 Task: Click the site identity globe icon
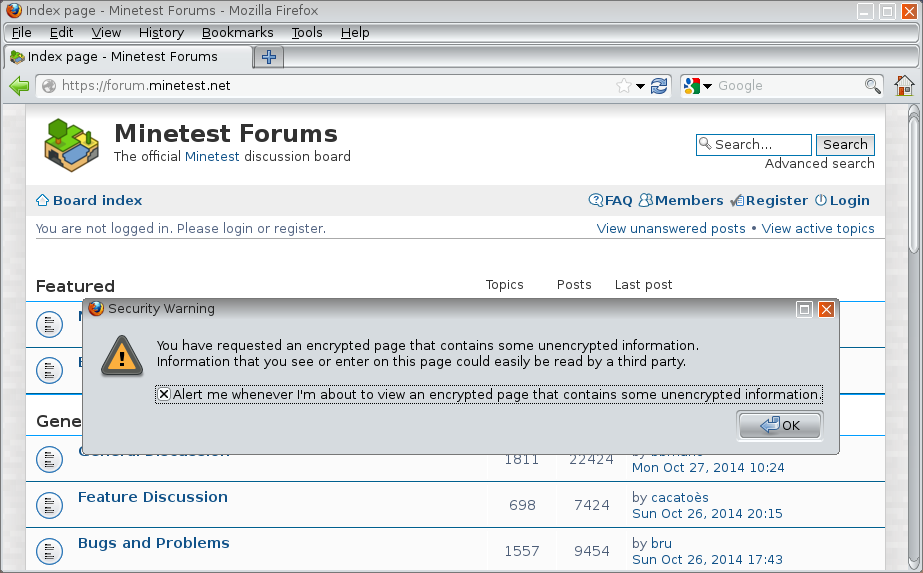(x=49, y=86)
